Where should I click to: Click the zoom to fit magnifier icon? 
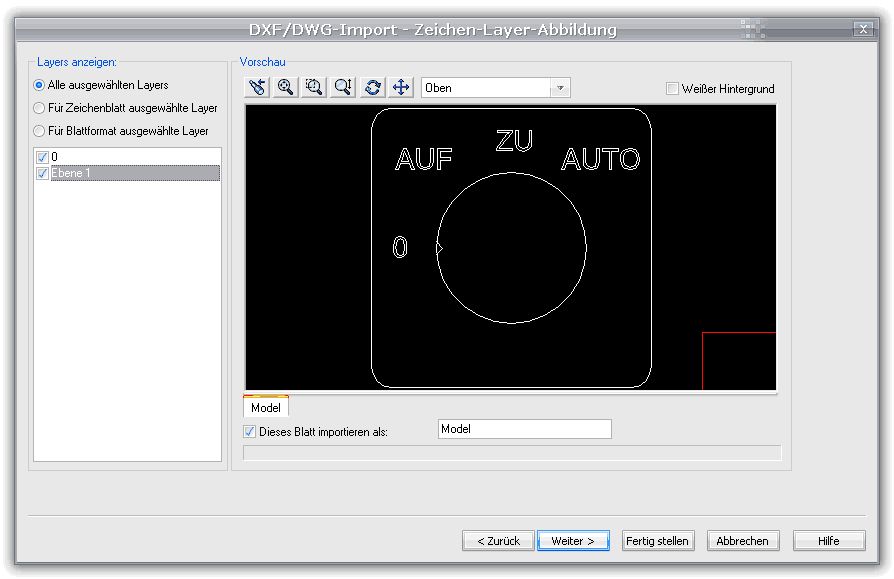[286, 88]
